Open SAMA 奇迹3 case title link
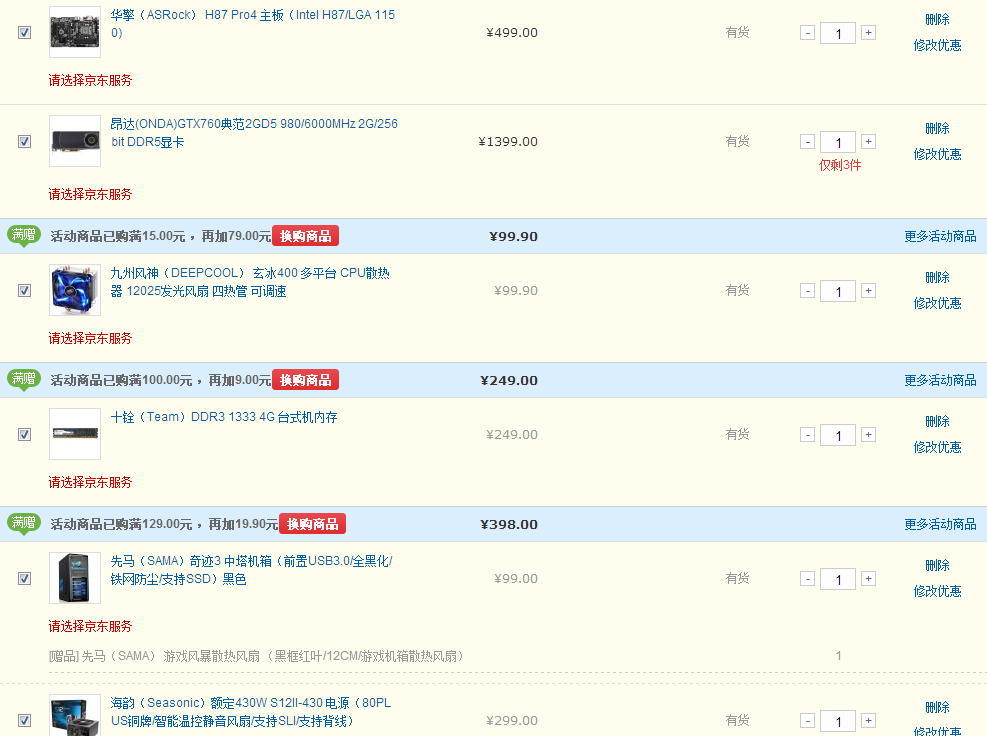 [251, 570]
